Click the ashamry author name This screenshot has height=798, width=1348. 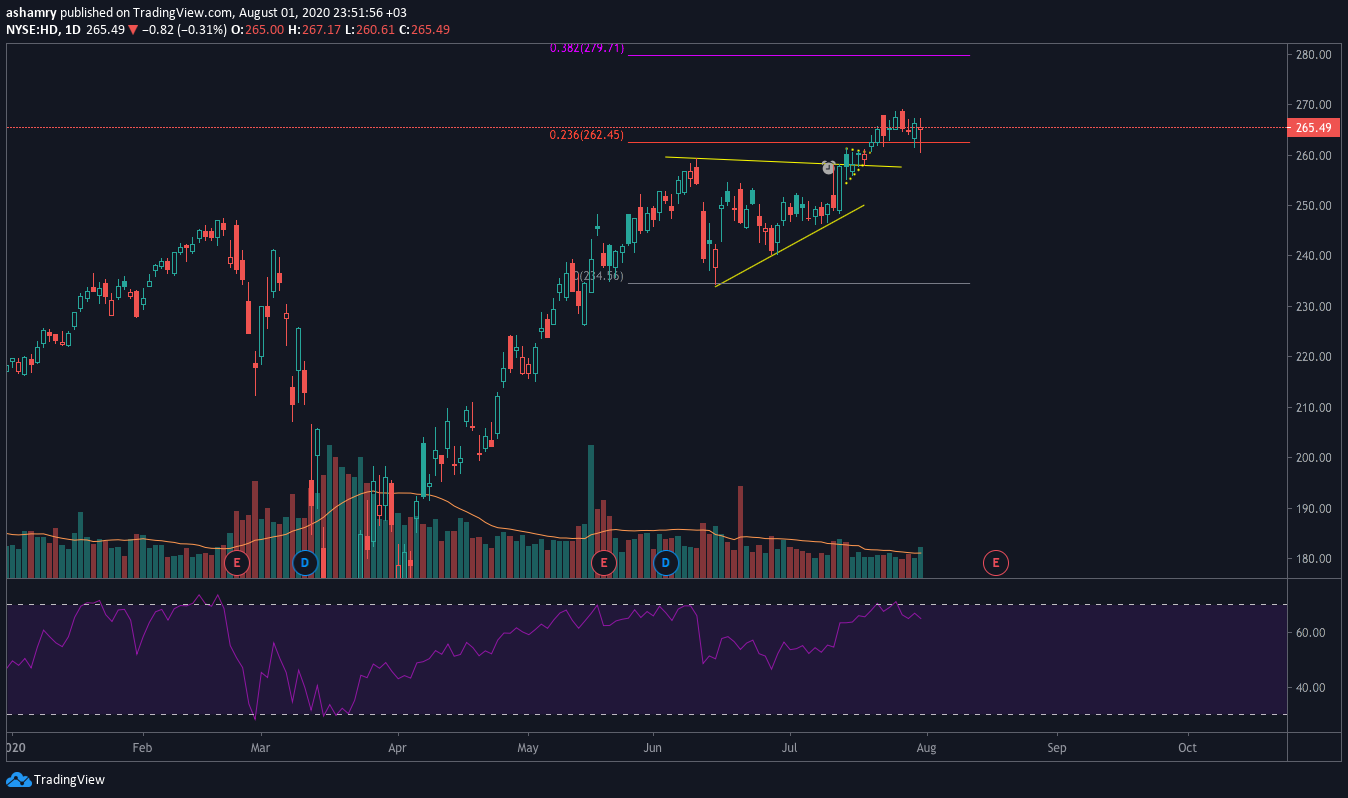click(x=33, y=12)
